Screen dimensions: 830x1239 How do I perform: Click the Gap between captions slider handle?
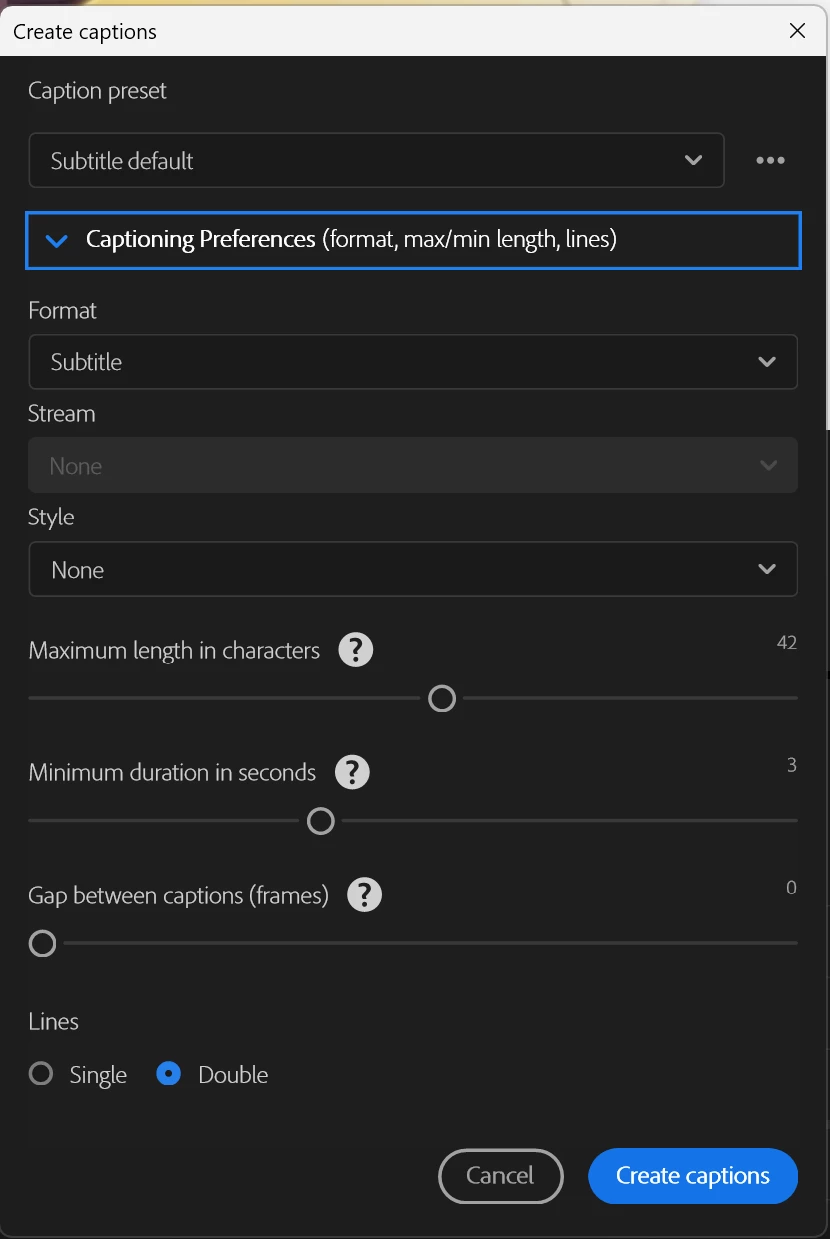pos(42,943)
